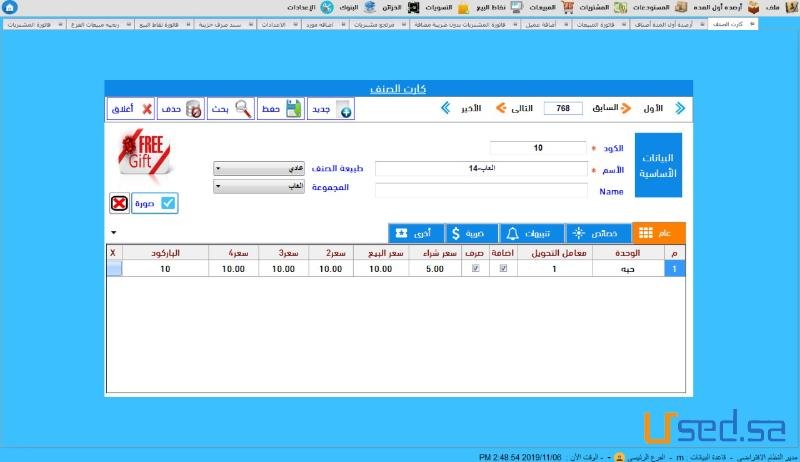This screenshot has width=800, height=462.
Task: Open the المجموعة group dropdown
Action: coord(259,186)
